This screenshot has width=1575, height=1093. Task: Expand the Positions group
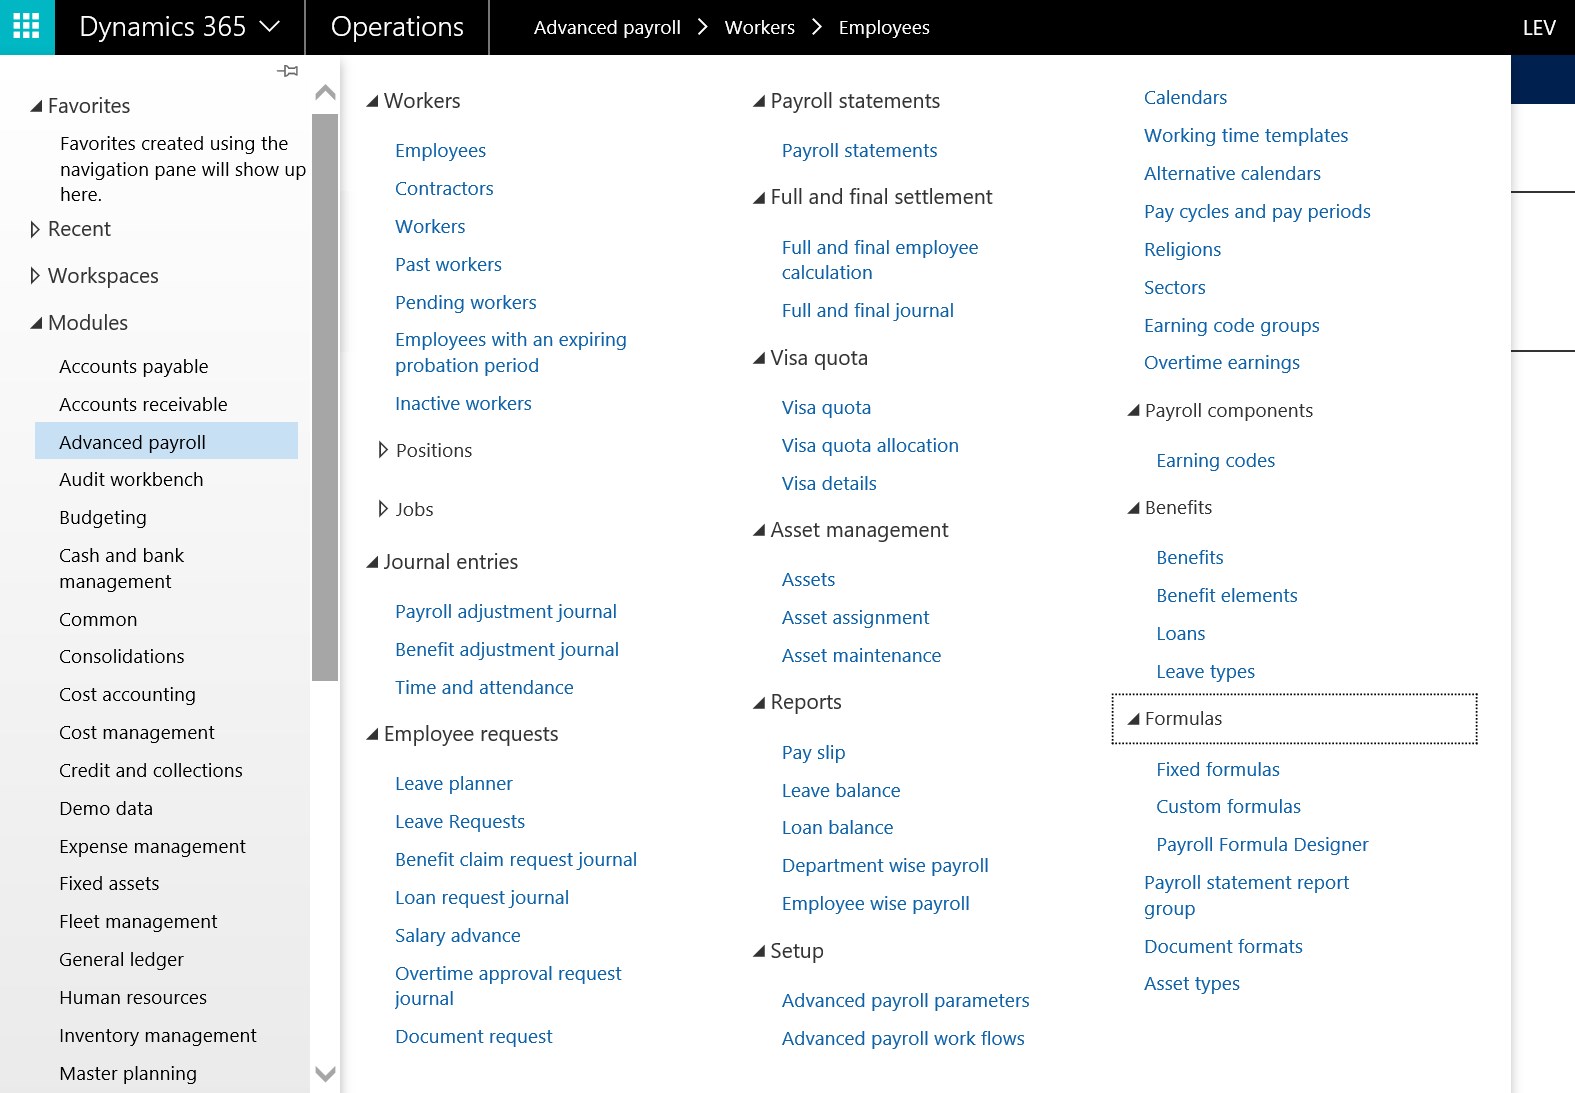383,451
